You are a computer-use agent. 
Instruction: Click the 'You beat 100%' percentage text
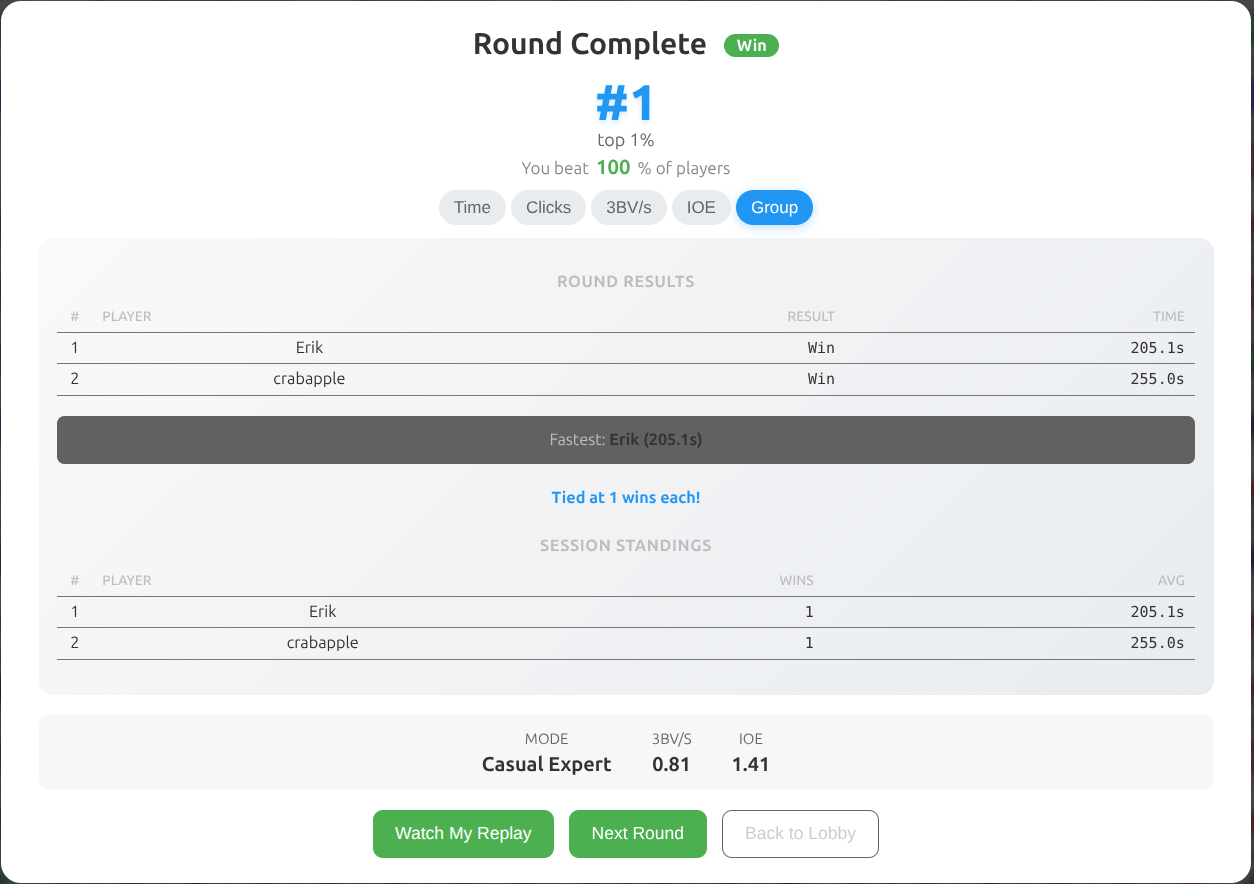625,167
